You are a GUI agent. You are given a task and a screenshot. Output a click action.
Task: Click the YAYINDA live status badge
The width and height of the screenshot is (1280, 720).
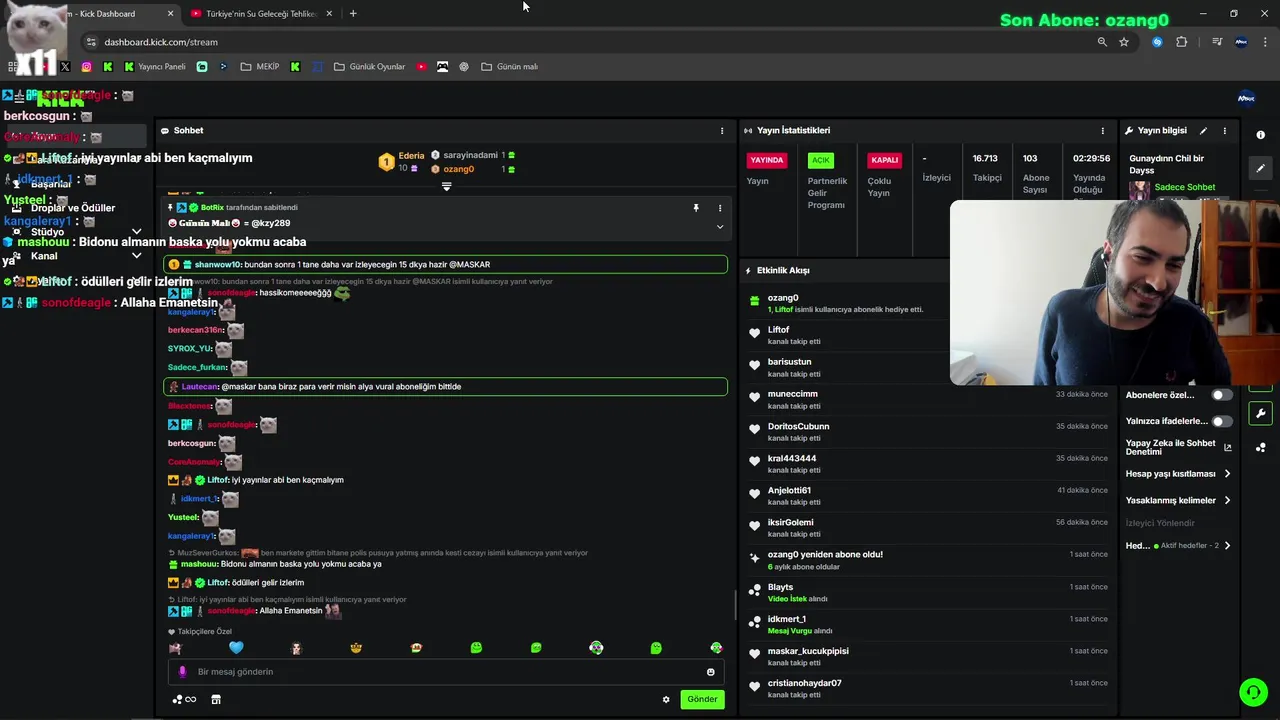point(767,160)
